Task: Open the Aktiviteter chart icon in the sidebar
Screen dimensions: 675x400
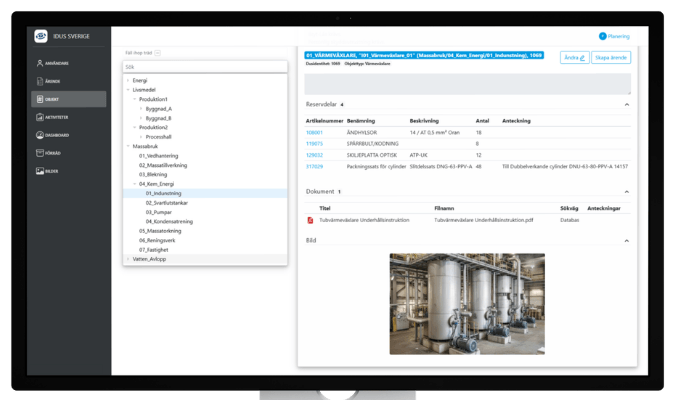Action: tap(40, 117)
